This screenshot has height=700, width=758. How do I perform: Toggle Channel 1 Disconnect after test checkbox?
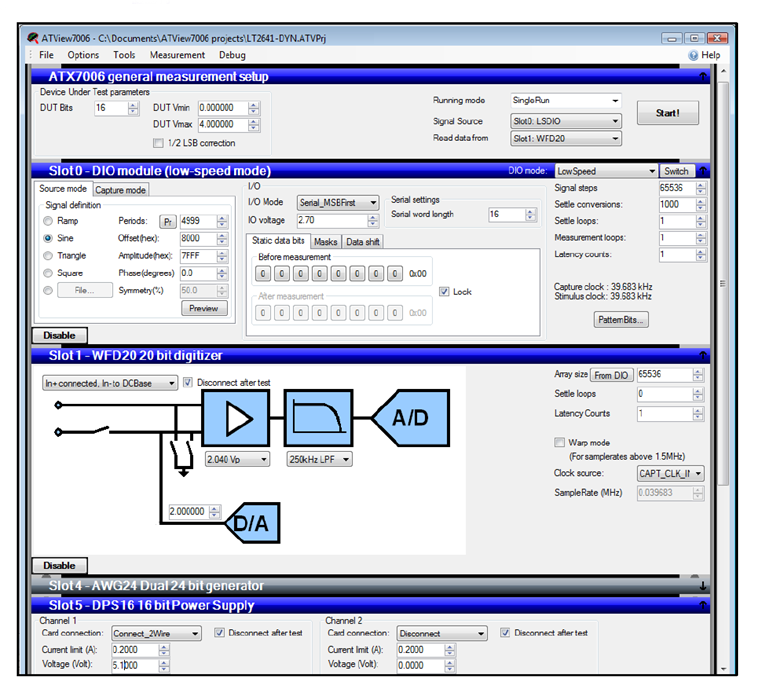[219, 632]
